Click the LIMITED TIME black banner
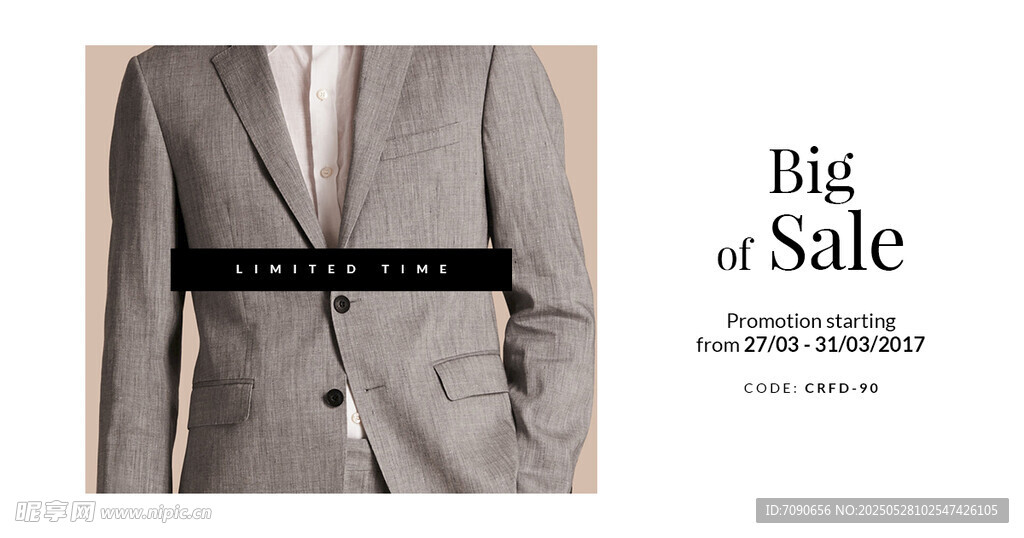The height and width of the screenshot is (538, 1024). pos(341,269)
